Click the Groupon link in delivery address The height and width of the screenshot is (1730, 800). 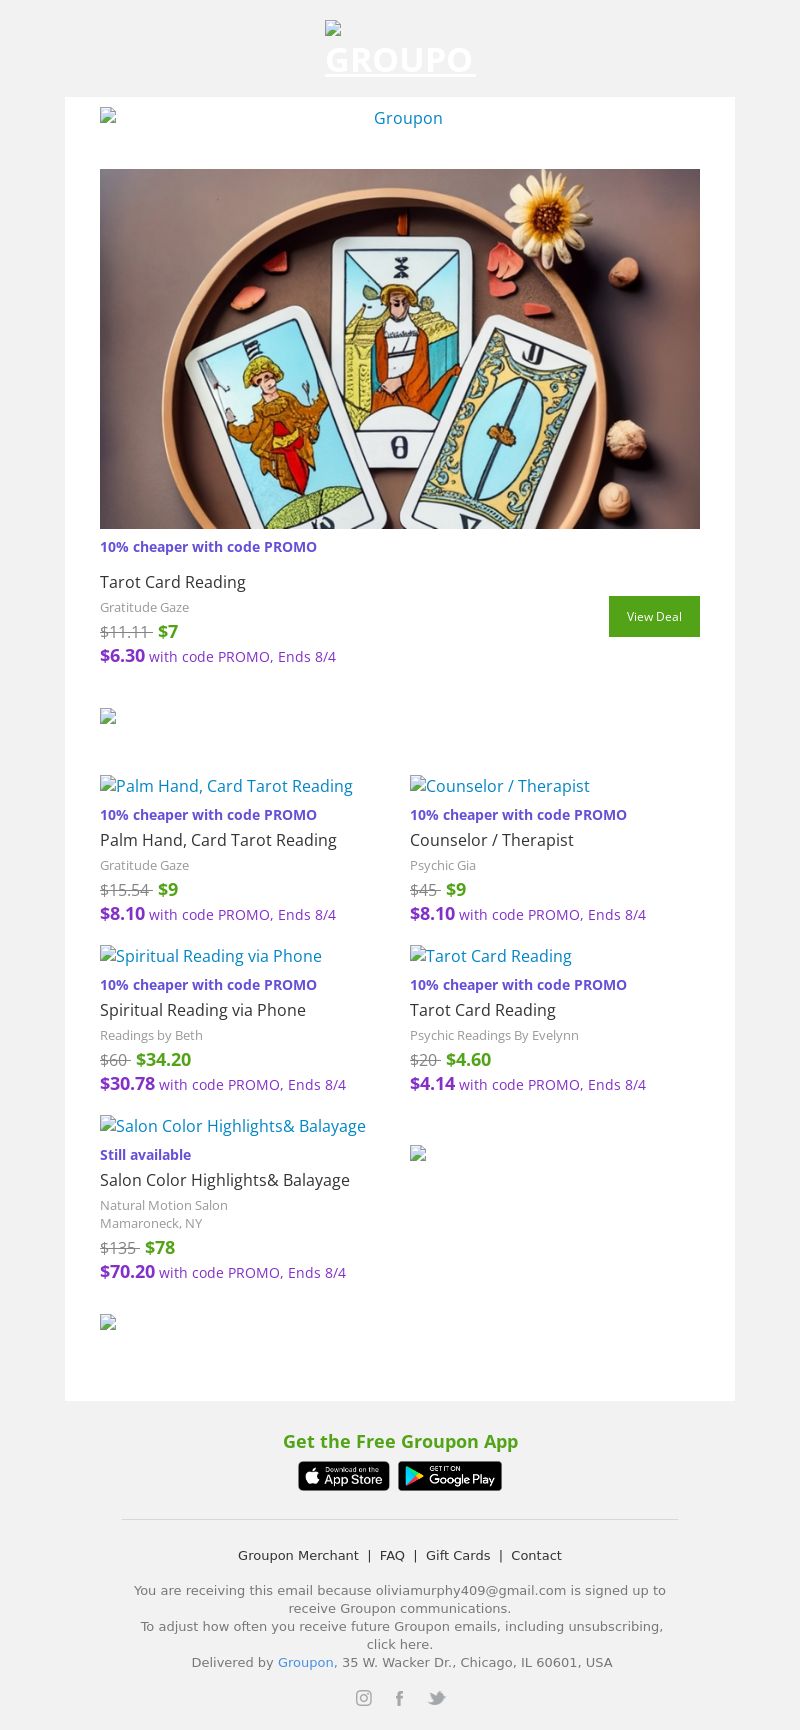(x=305, y=1662)
